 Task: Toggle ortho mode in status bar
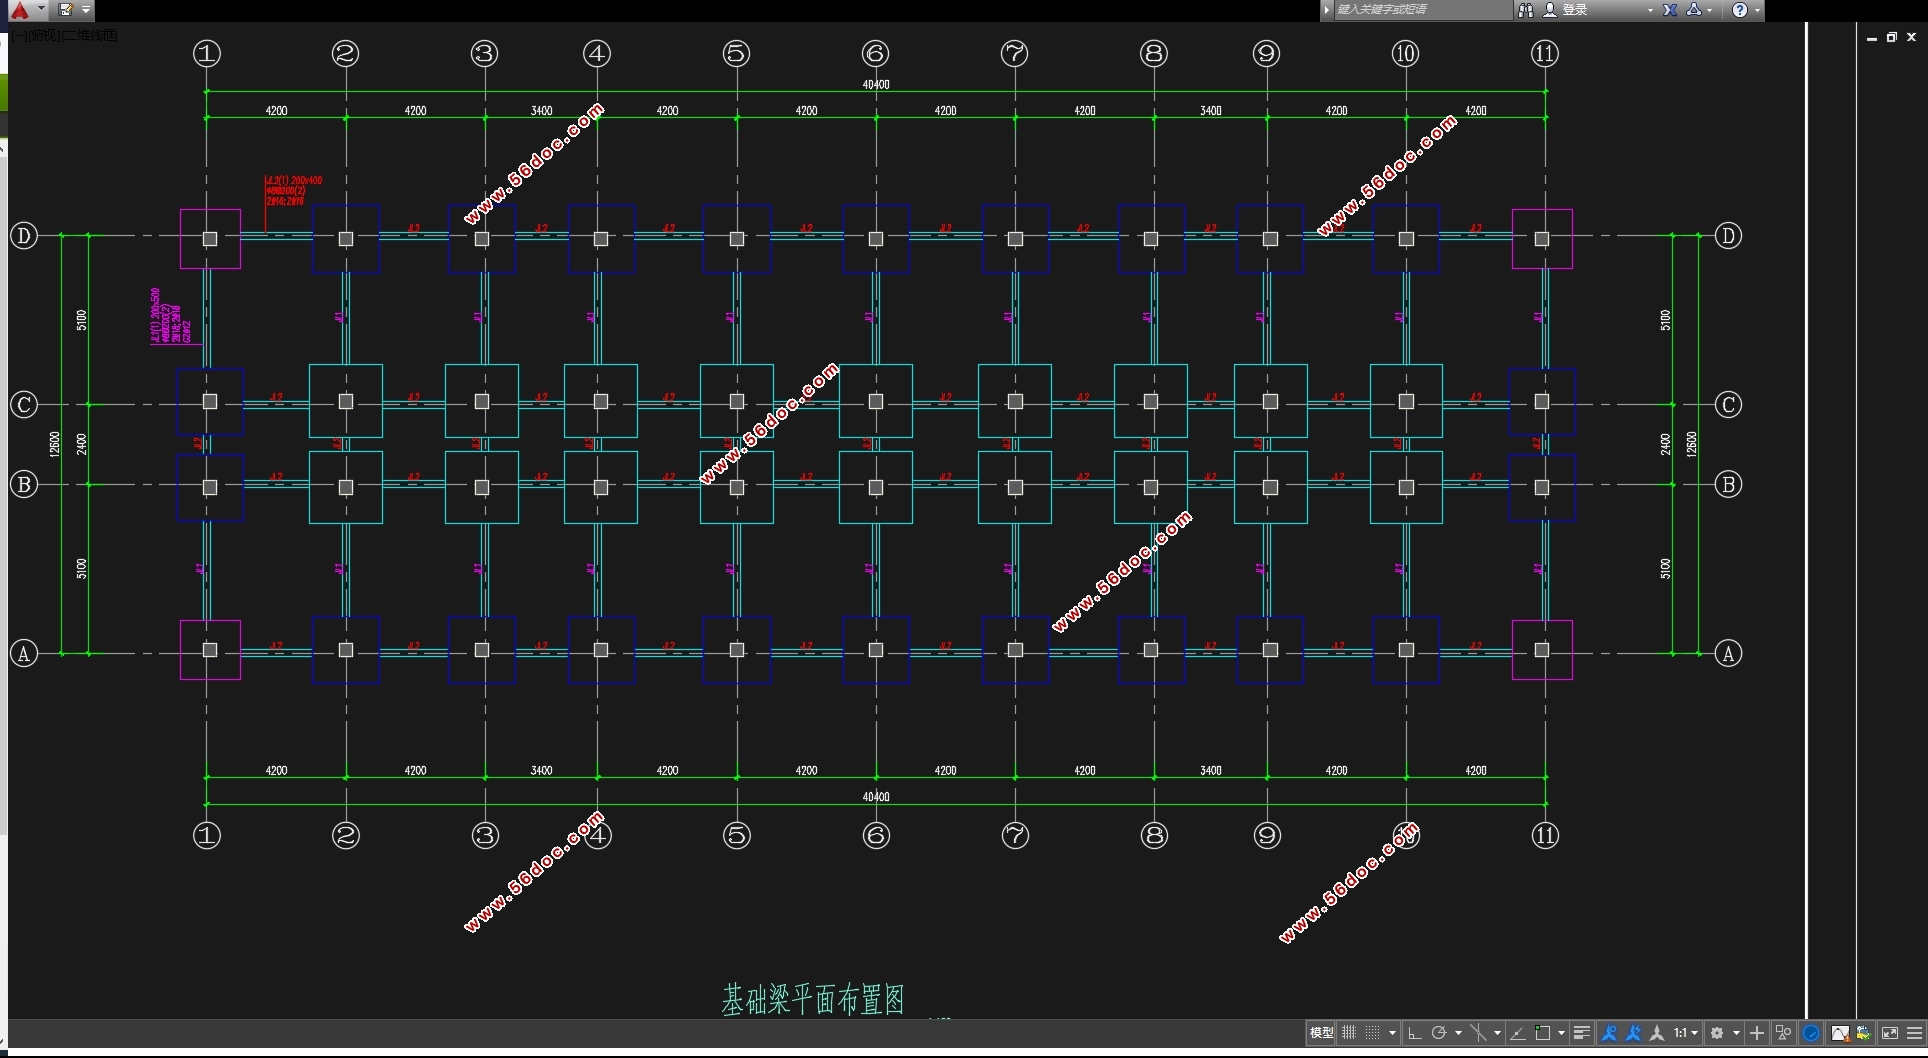tap(1415, 1033)
